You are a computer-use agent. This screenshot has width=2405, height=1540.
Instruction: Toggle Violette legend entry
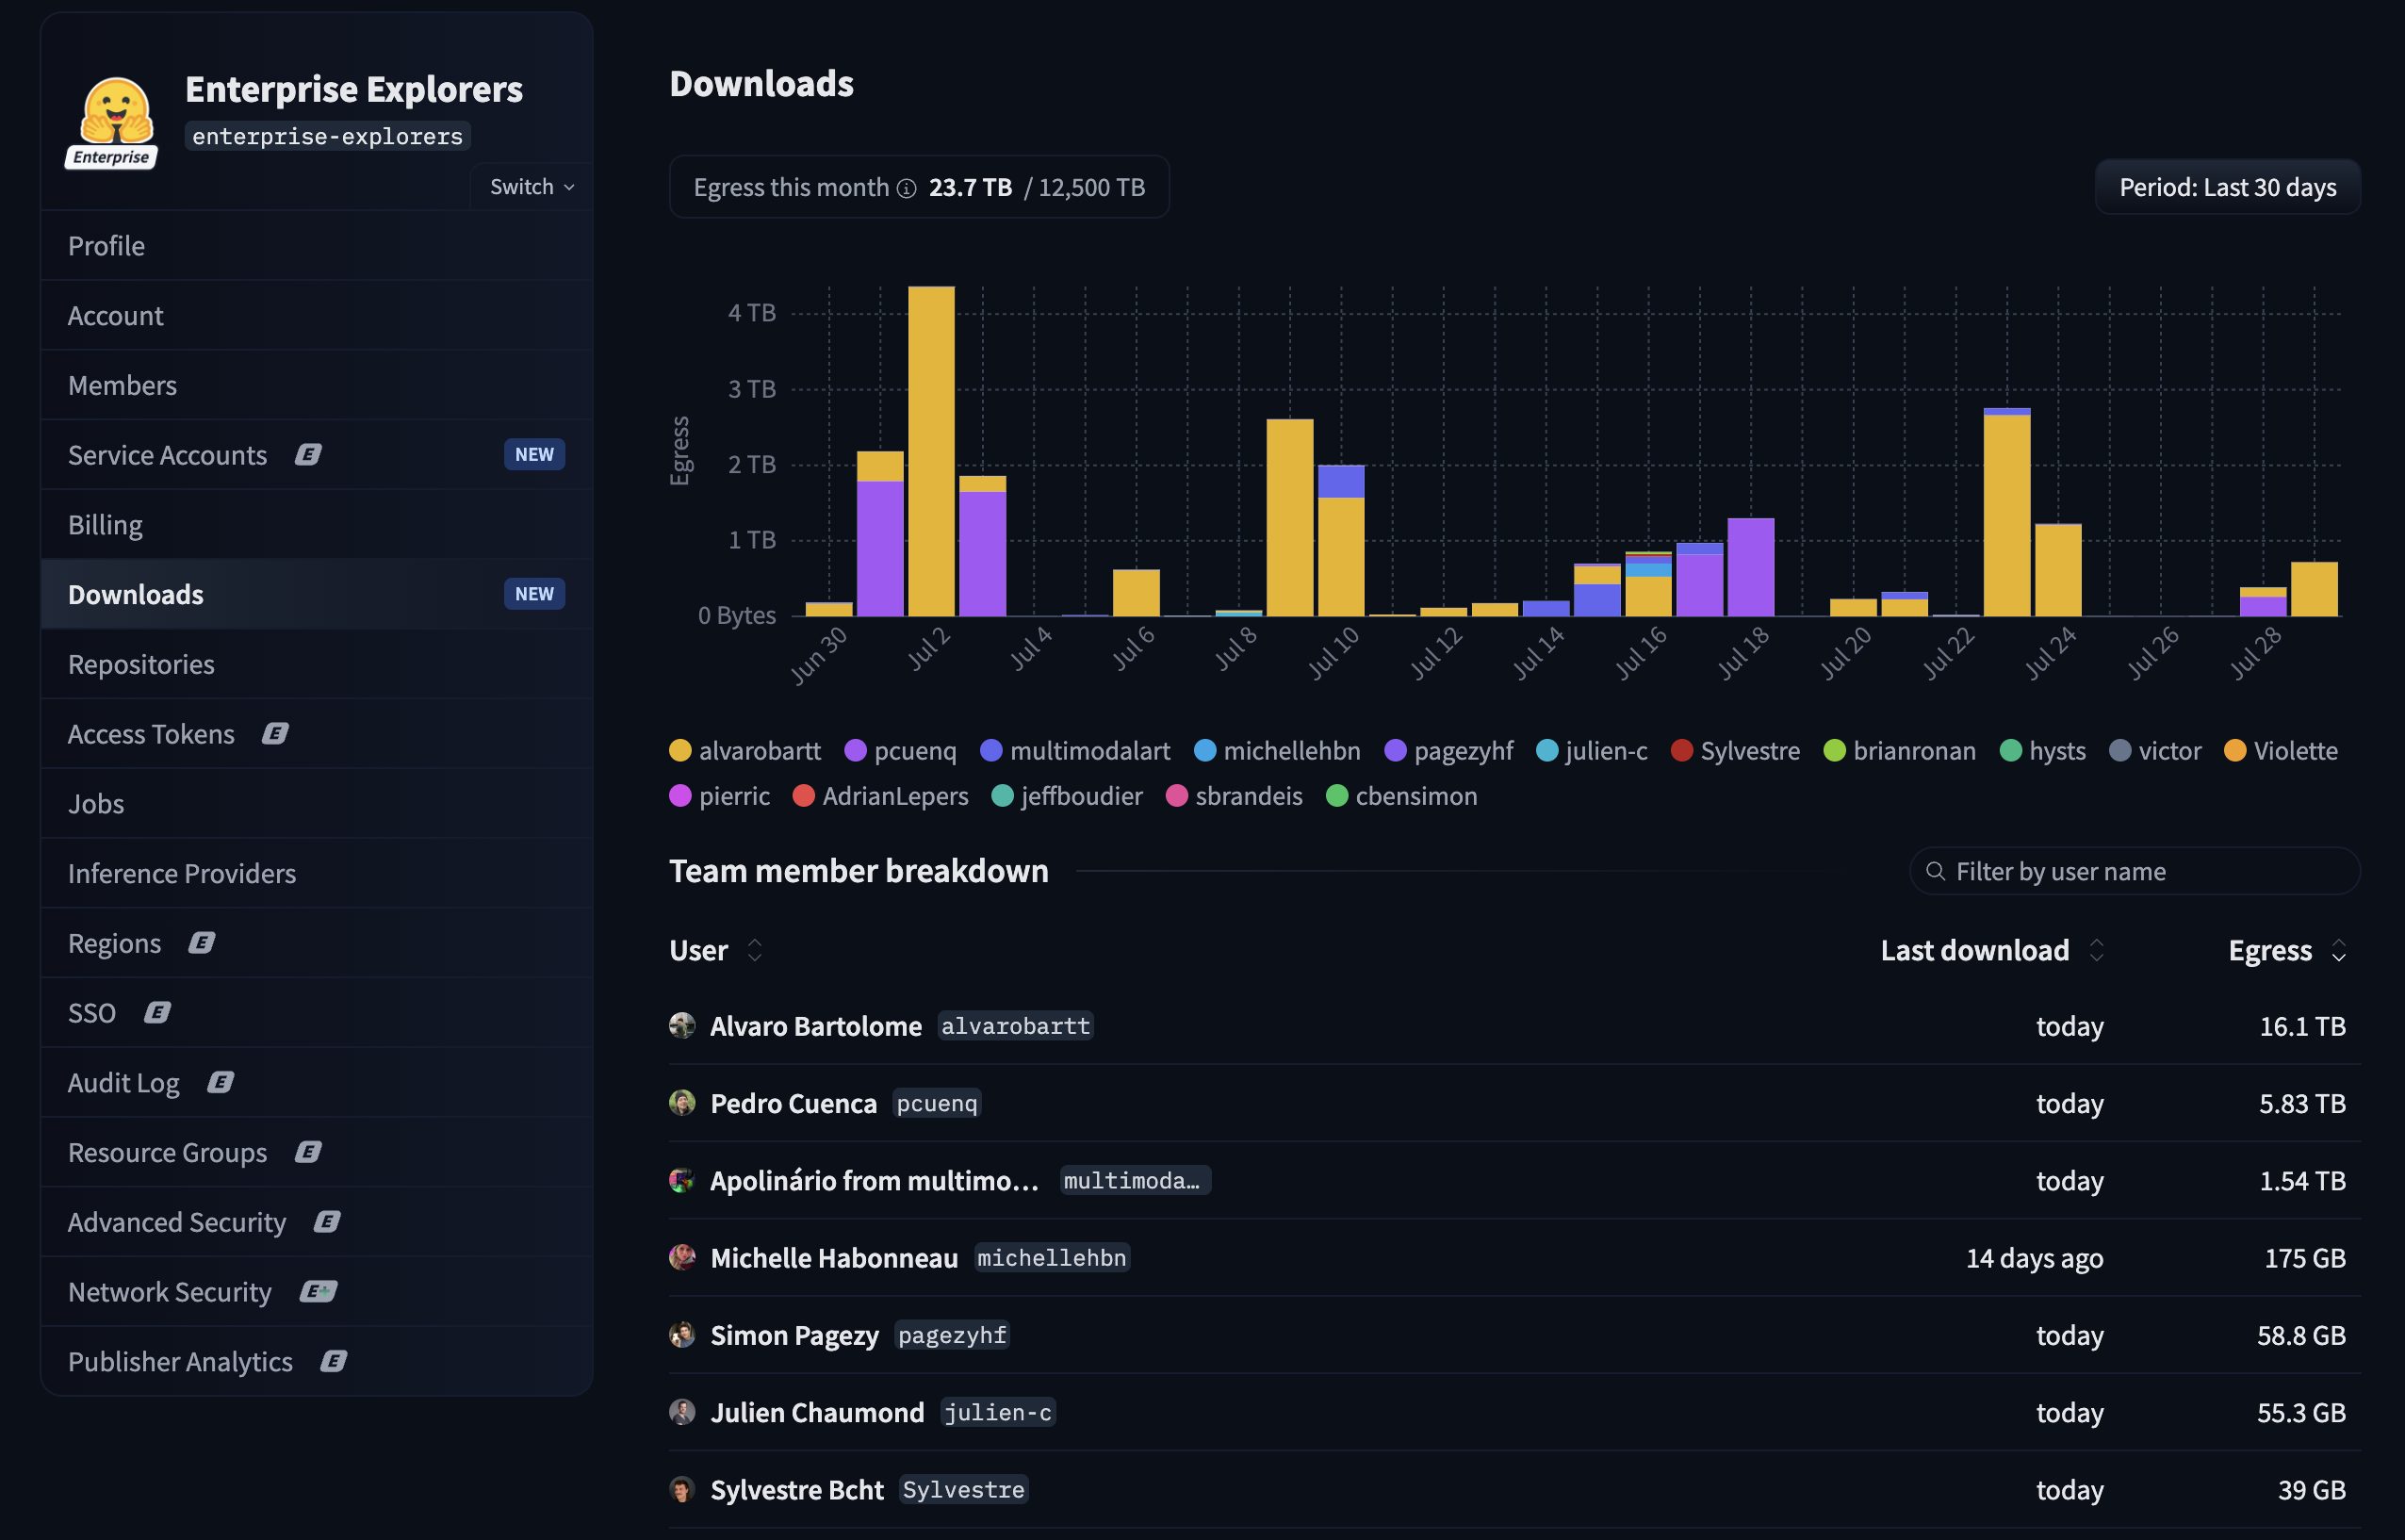pyautogui.click(x=2281, y=751)
